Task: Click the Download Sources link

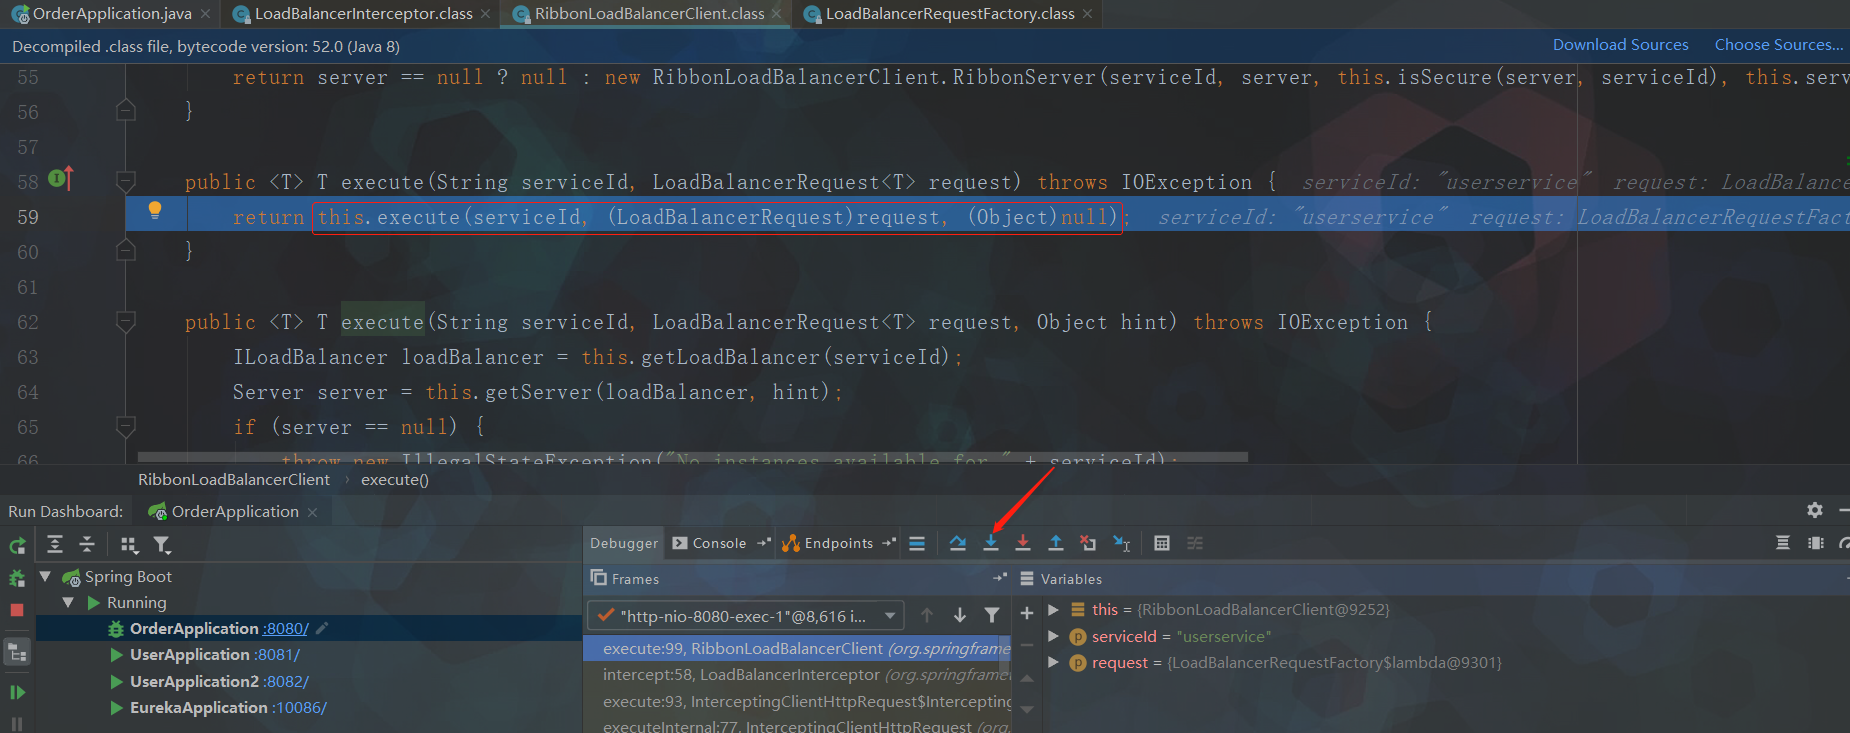Action: 1620,45
